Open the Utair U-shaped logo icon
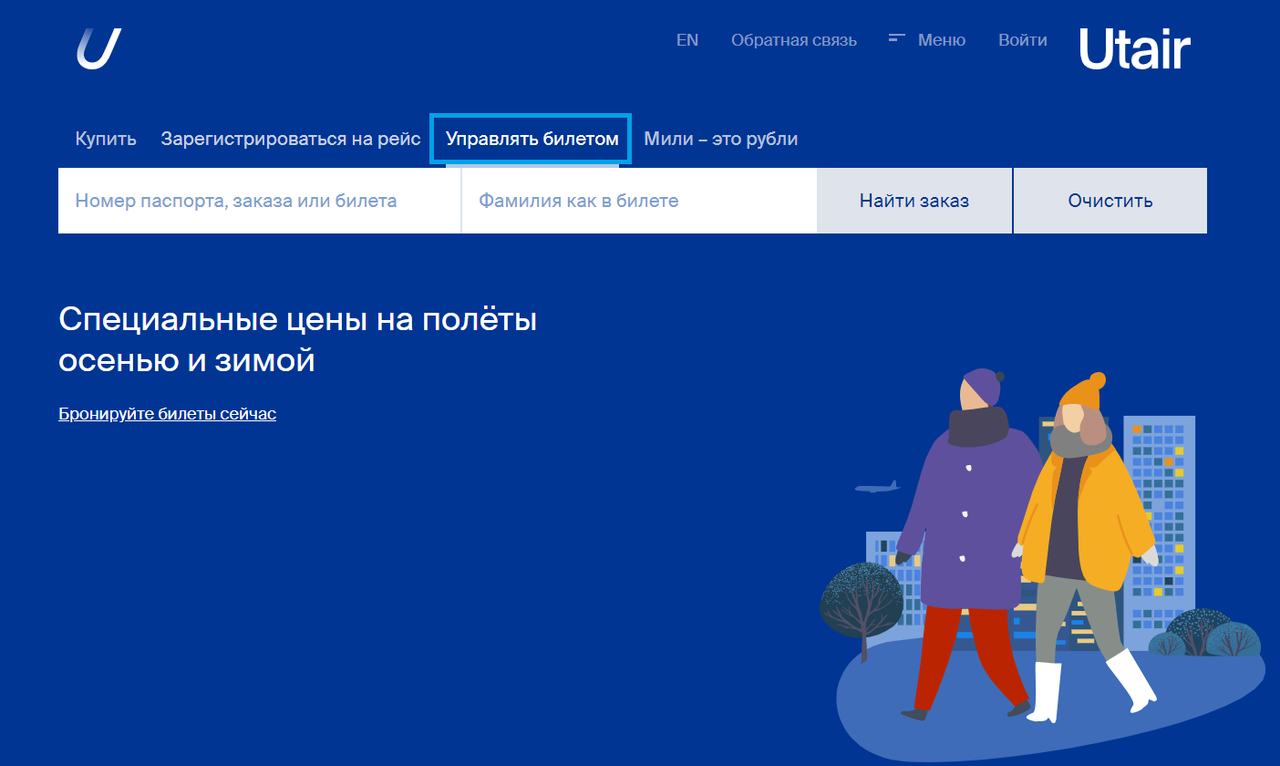The image size is (1280, 766). [99, 49]
